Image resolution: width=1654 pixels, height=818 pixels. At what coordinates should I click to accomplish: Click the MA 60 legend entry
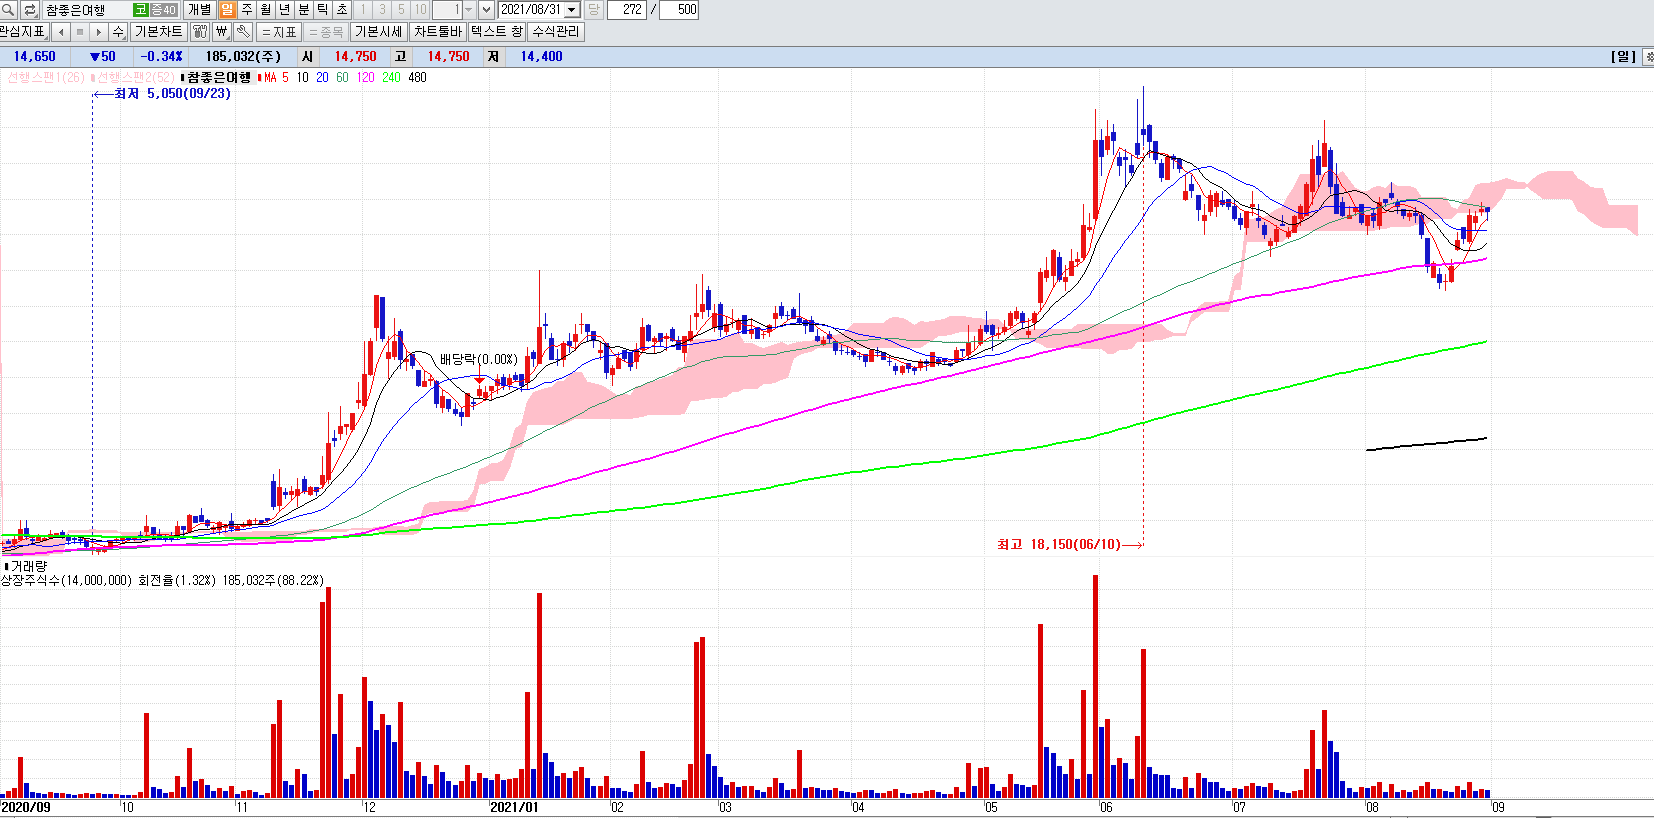click(342, 77)
